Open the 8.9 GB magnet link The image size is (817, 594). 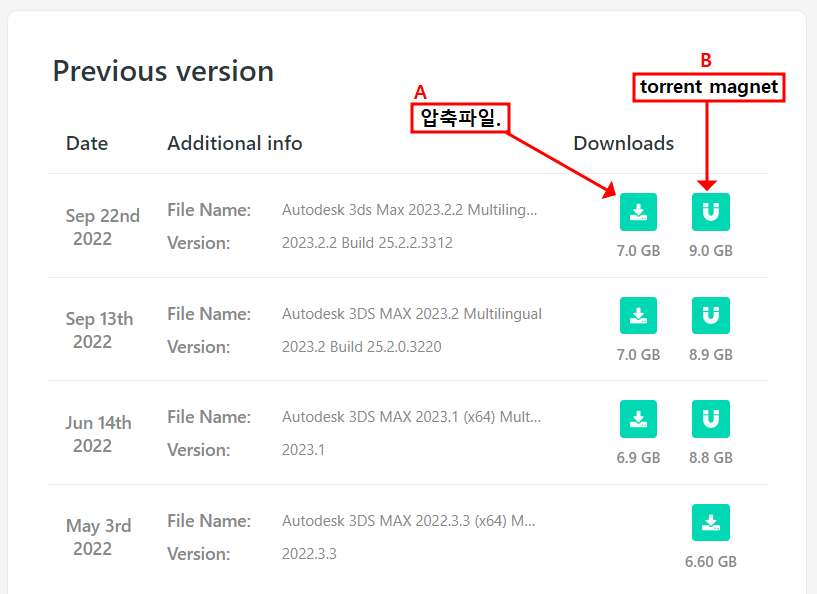point(711,315)
